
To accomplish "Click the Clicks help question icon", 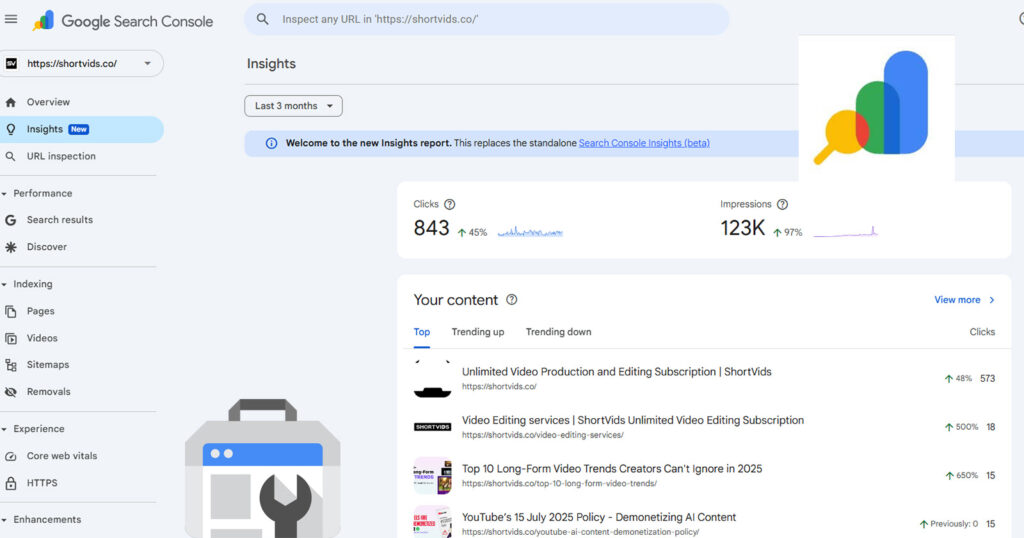I will (x=449, y=204).
